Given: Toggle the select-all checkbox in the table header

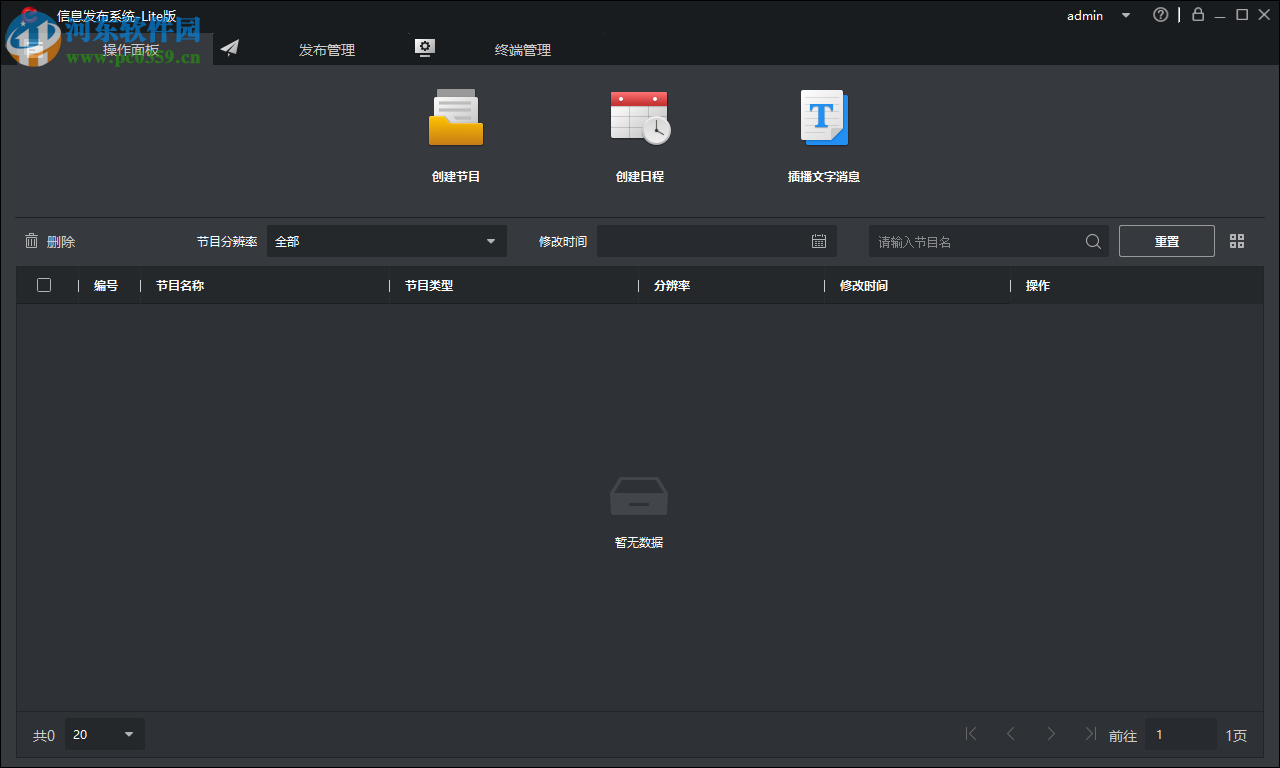Looking at the screenshot, I should [x=44, y=285].
